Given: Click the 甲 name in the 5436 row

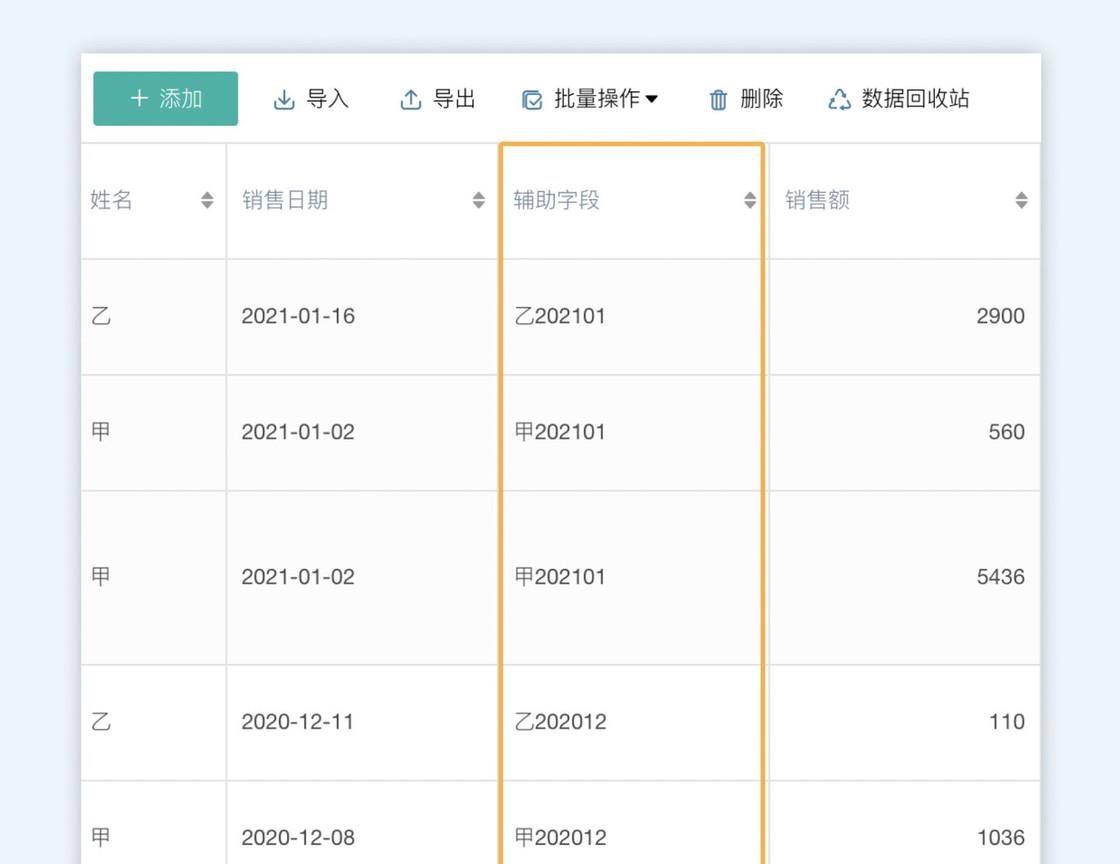Looking at the screenshot, I should [x=101, y=576].
